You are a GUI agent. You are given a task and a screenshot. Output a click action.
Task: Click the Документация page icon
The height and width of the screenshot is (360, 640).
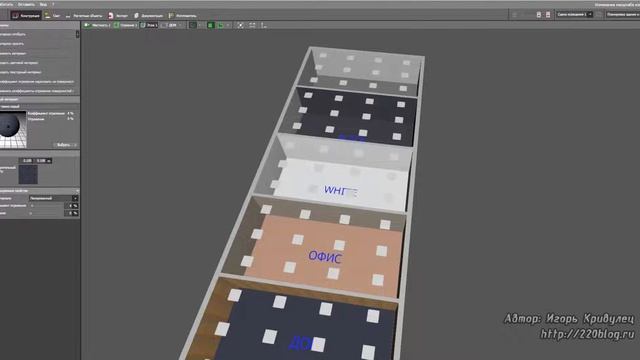coord(136,16)
